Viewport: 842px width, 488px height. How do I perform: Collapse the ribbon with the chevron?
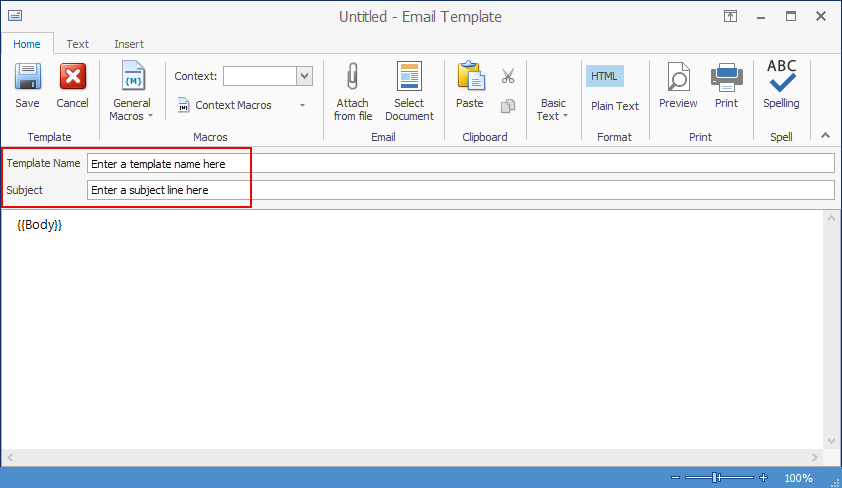click(x=825, y=136)
